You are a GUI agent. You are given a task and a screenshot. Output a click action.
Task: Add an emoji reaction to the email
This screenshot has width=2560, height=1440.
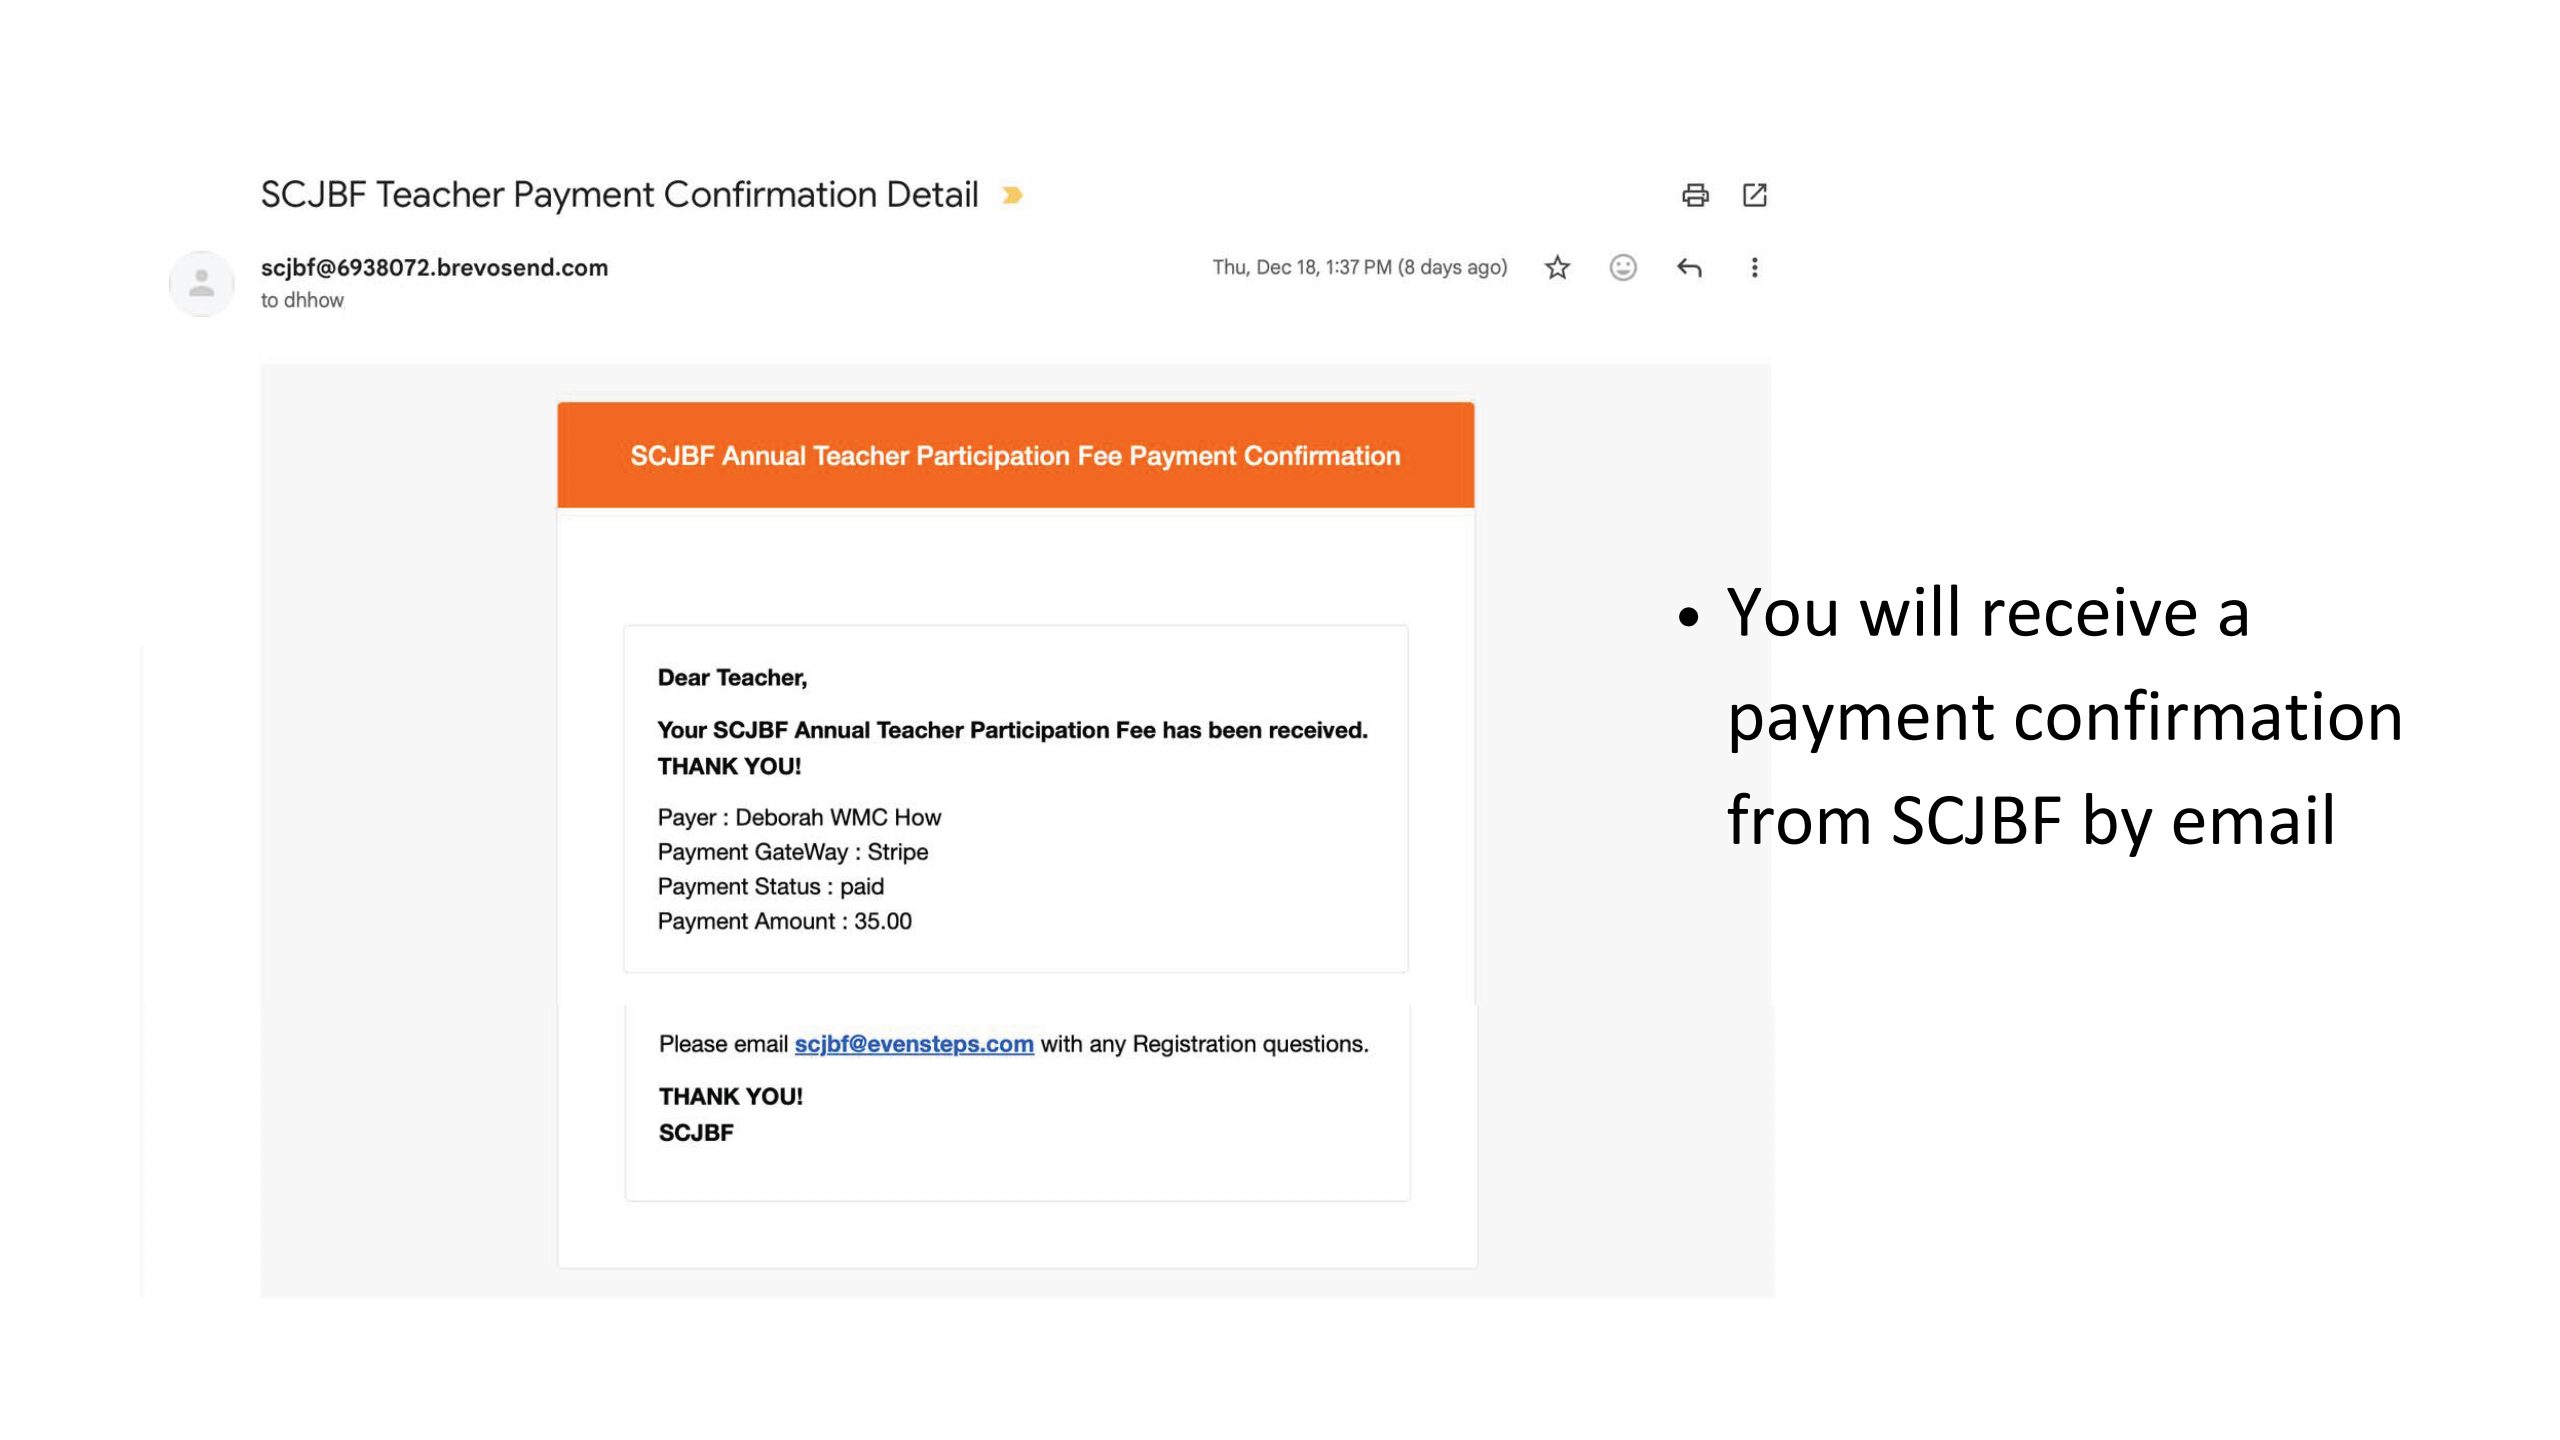click(x=1622, y=268)
